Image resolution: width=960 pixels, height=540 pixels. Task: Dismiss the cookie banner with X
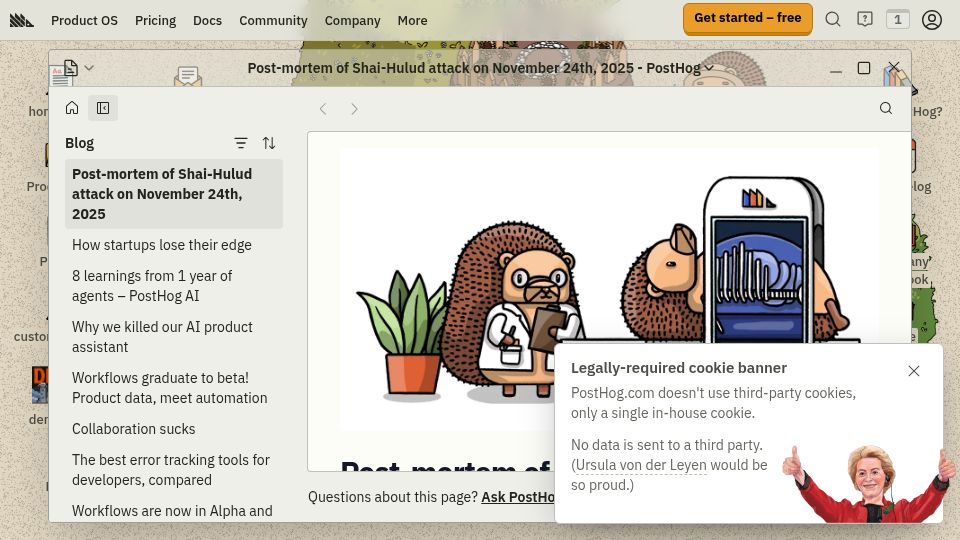point(913,371)
